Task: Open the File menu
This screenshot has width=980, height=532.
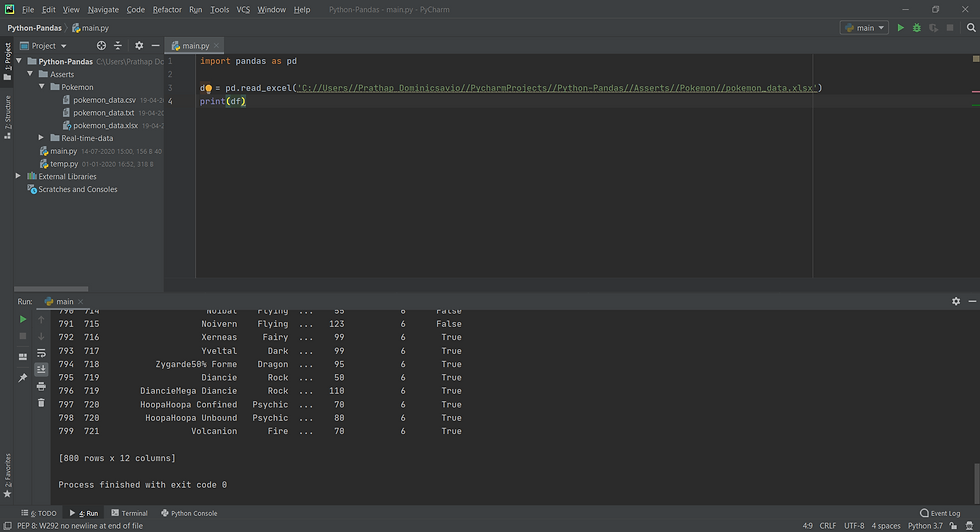Action: pos(28,9)
